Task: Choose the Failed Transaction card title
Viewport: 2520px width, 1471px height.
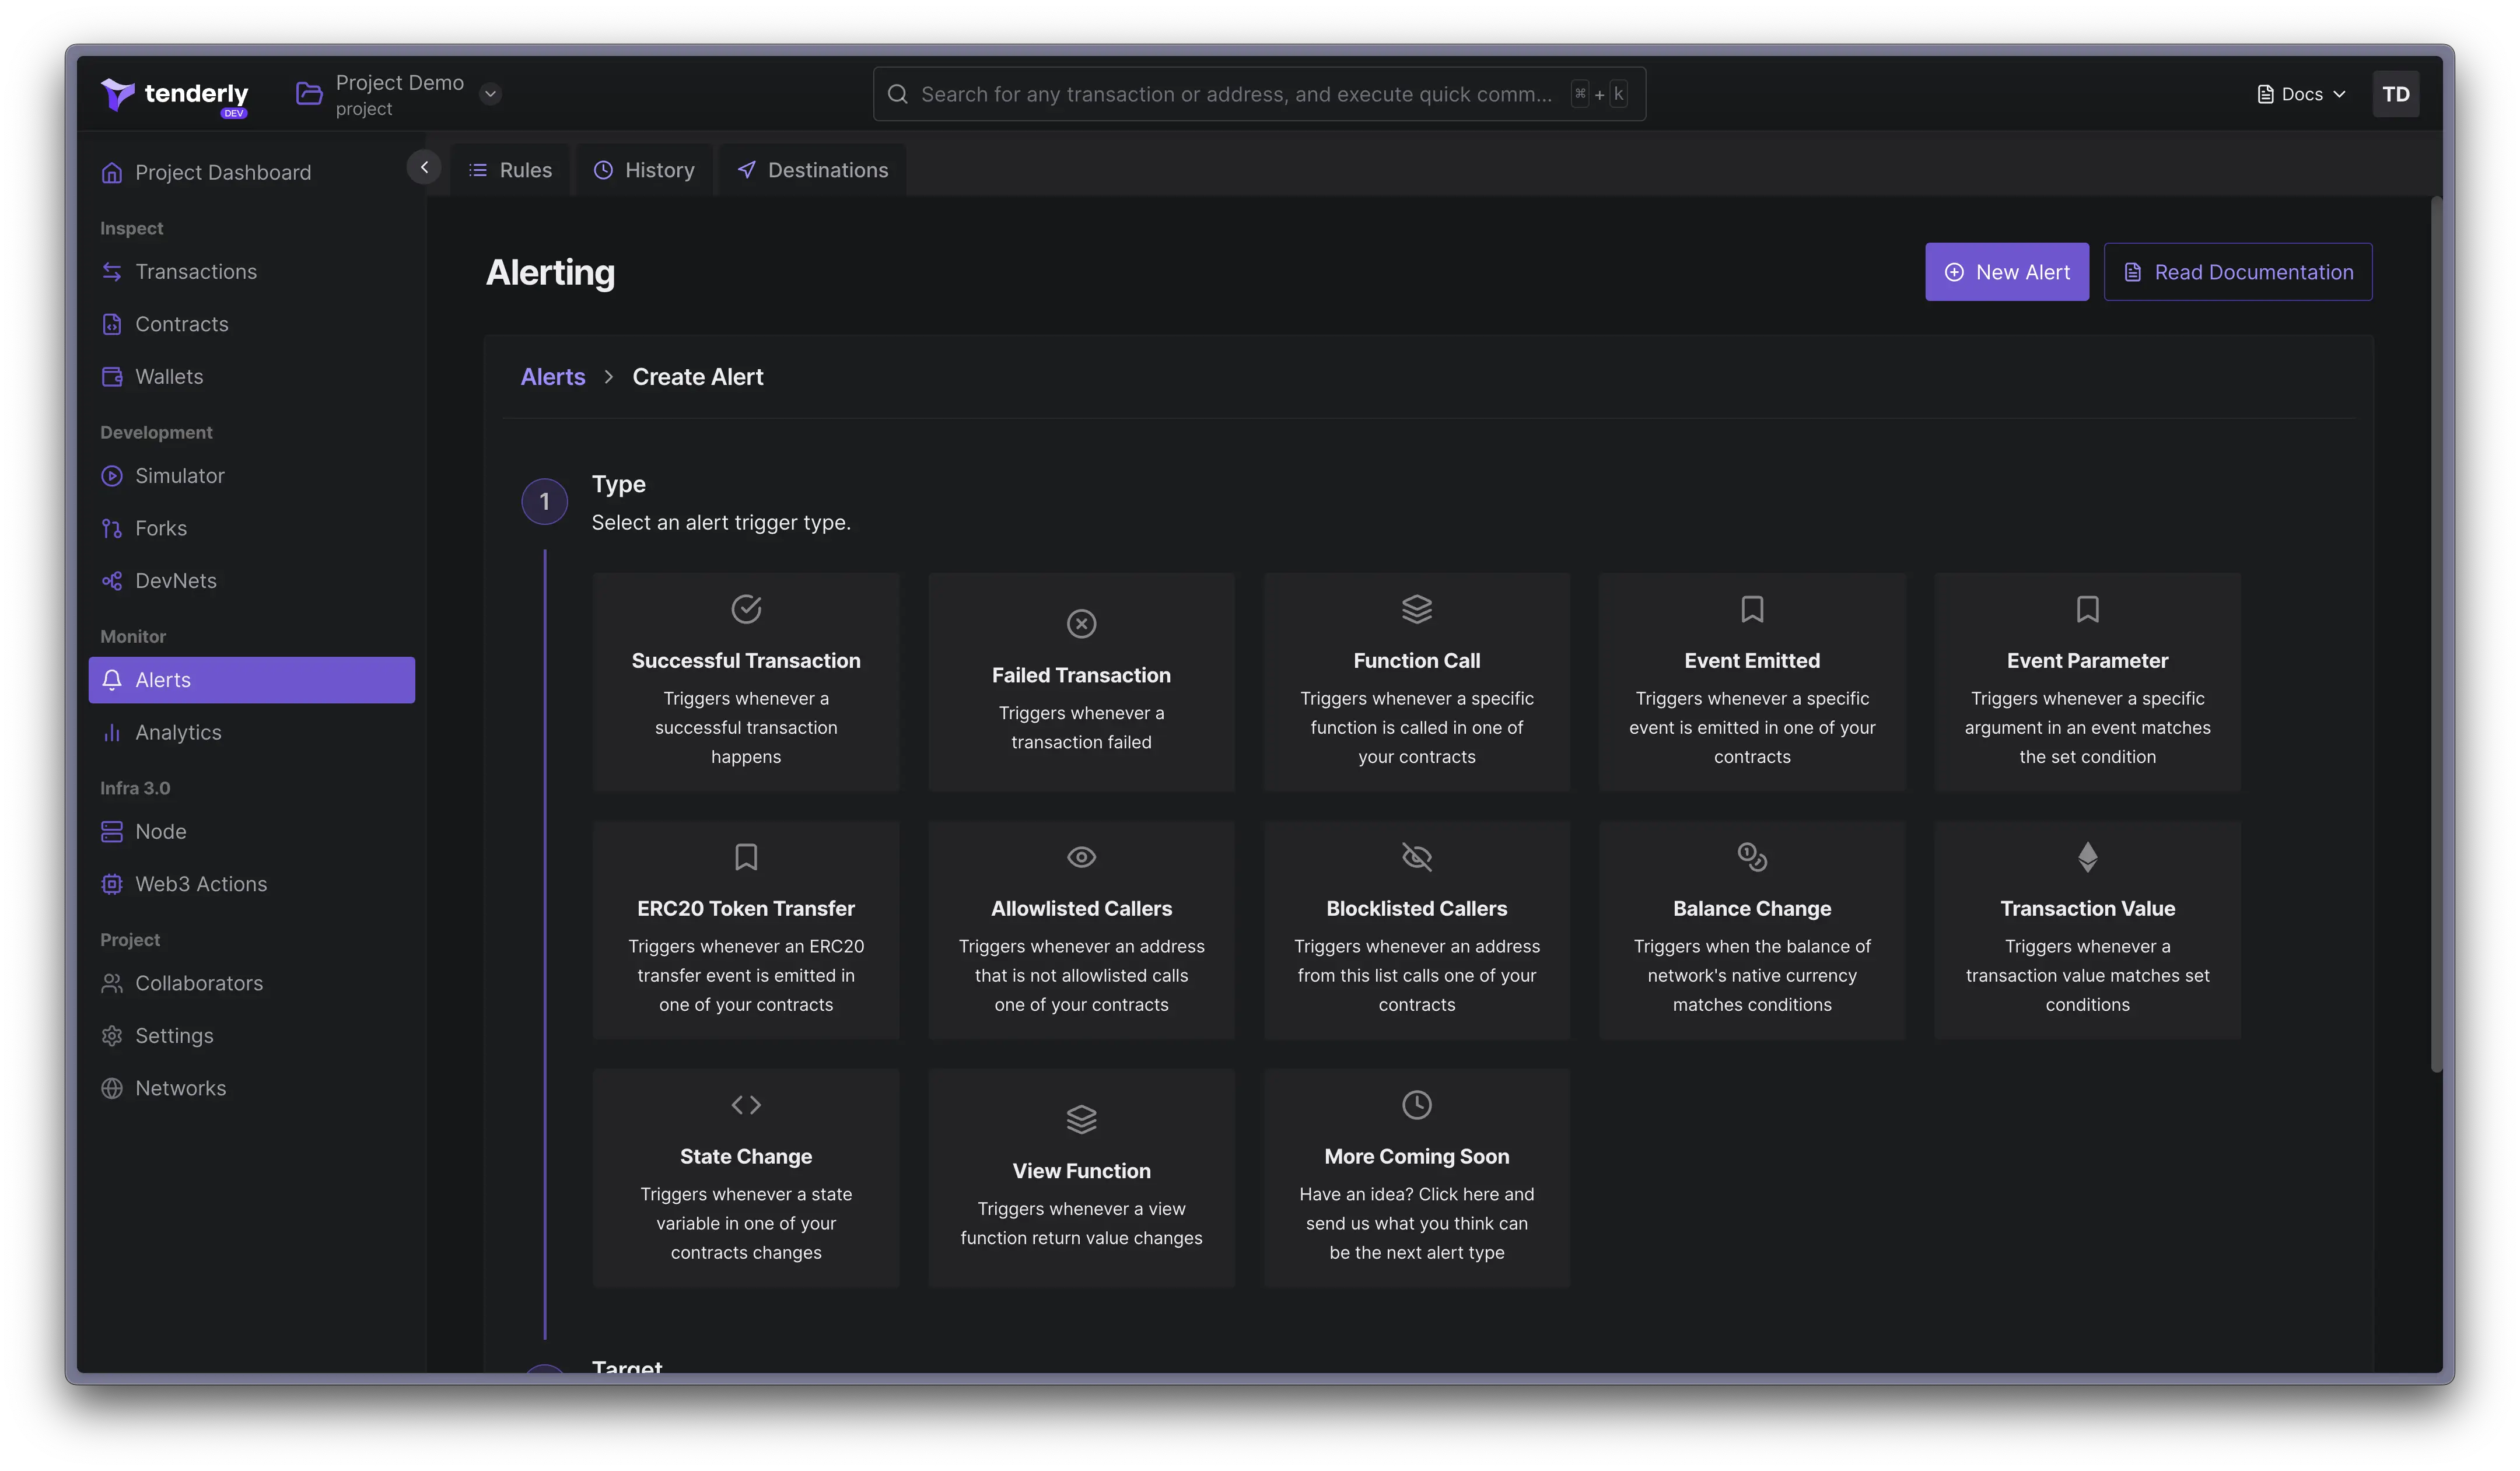Action: coord(1081,676)
